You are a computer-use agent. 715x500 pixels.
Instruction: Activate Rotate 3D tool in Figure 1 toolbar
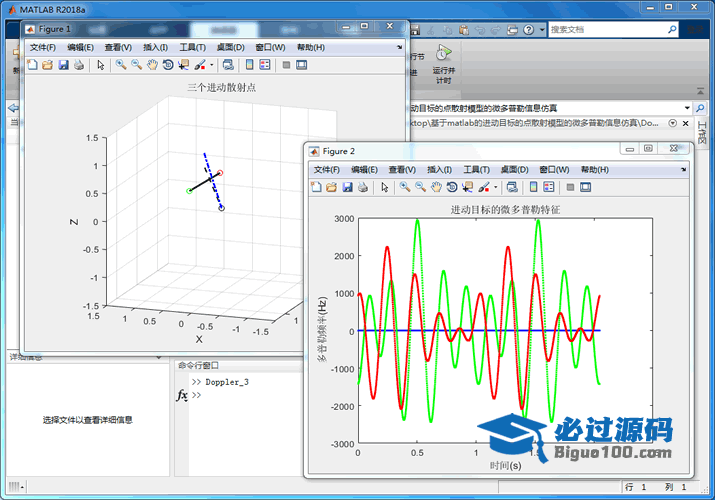click(x=168, y=65)
